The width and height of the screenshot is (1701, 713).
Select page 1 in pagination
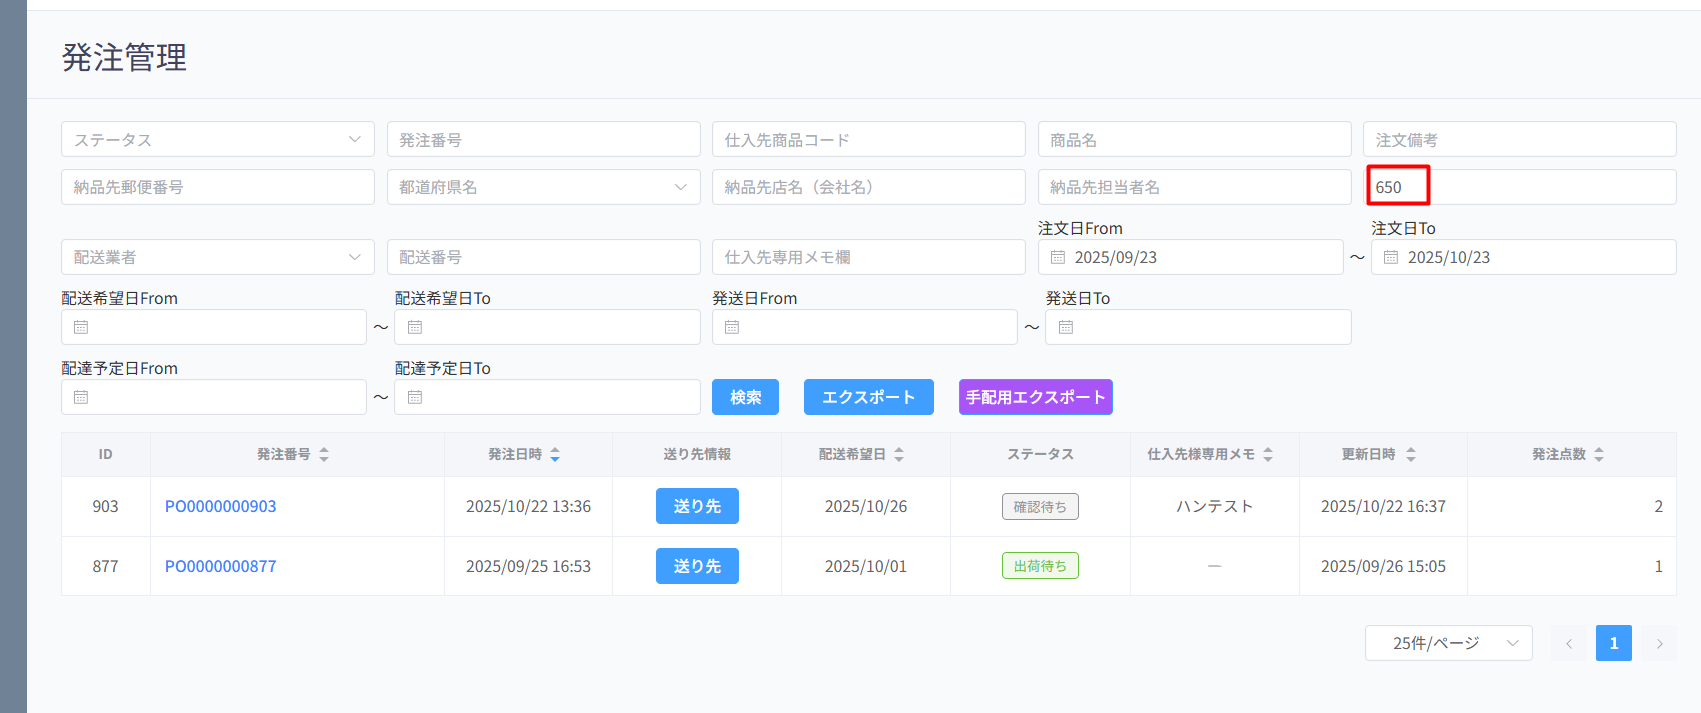1613,643
